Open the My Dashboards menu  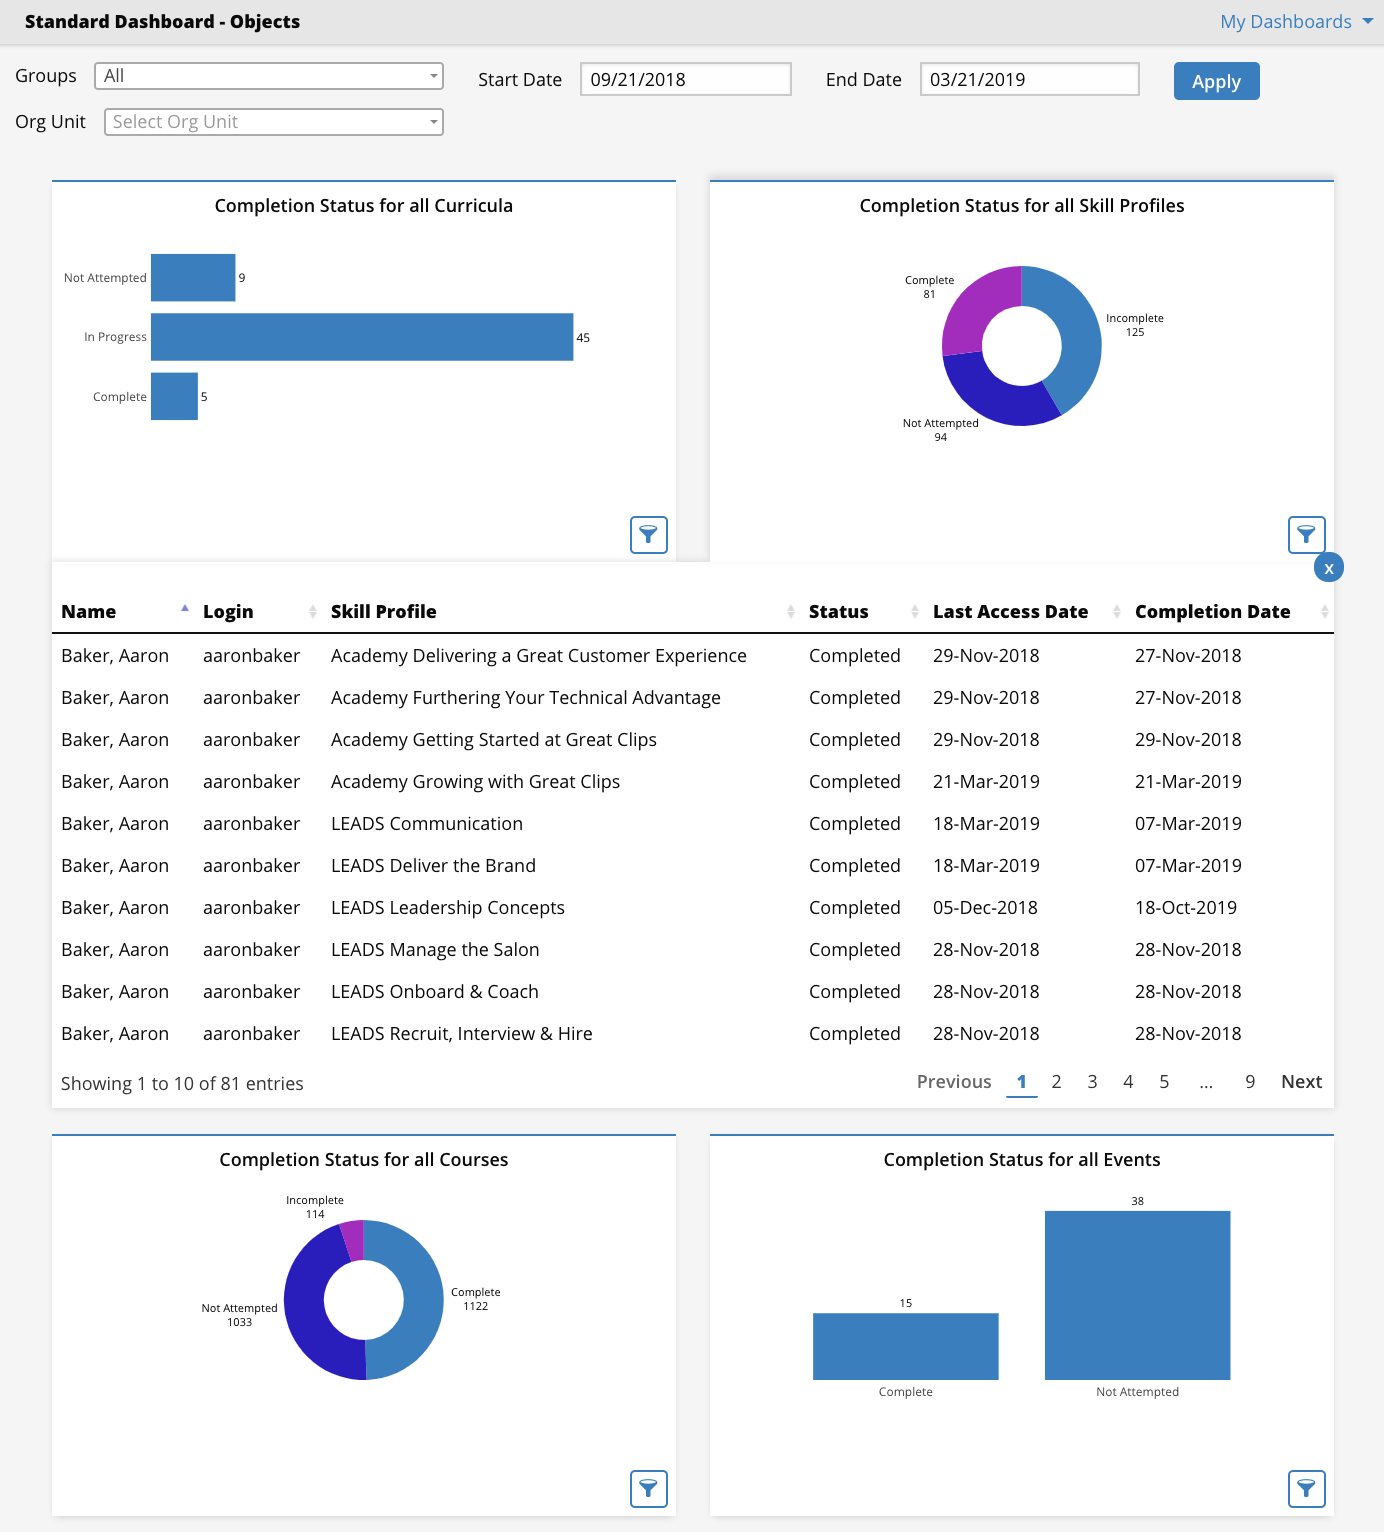pos(1296,22)
